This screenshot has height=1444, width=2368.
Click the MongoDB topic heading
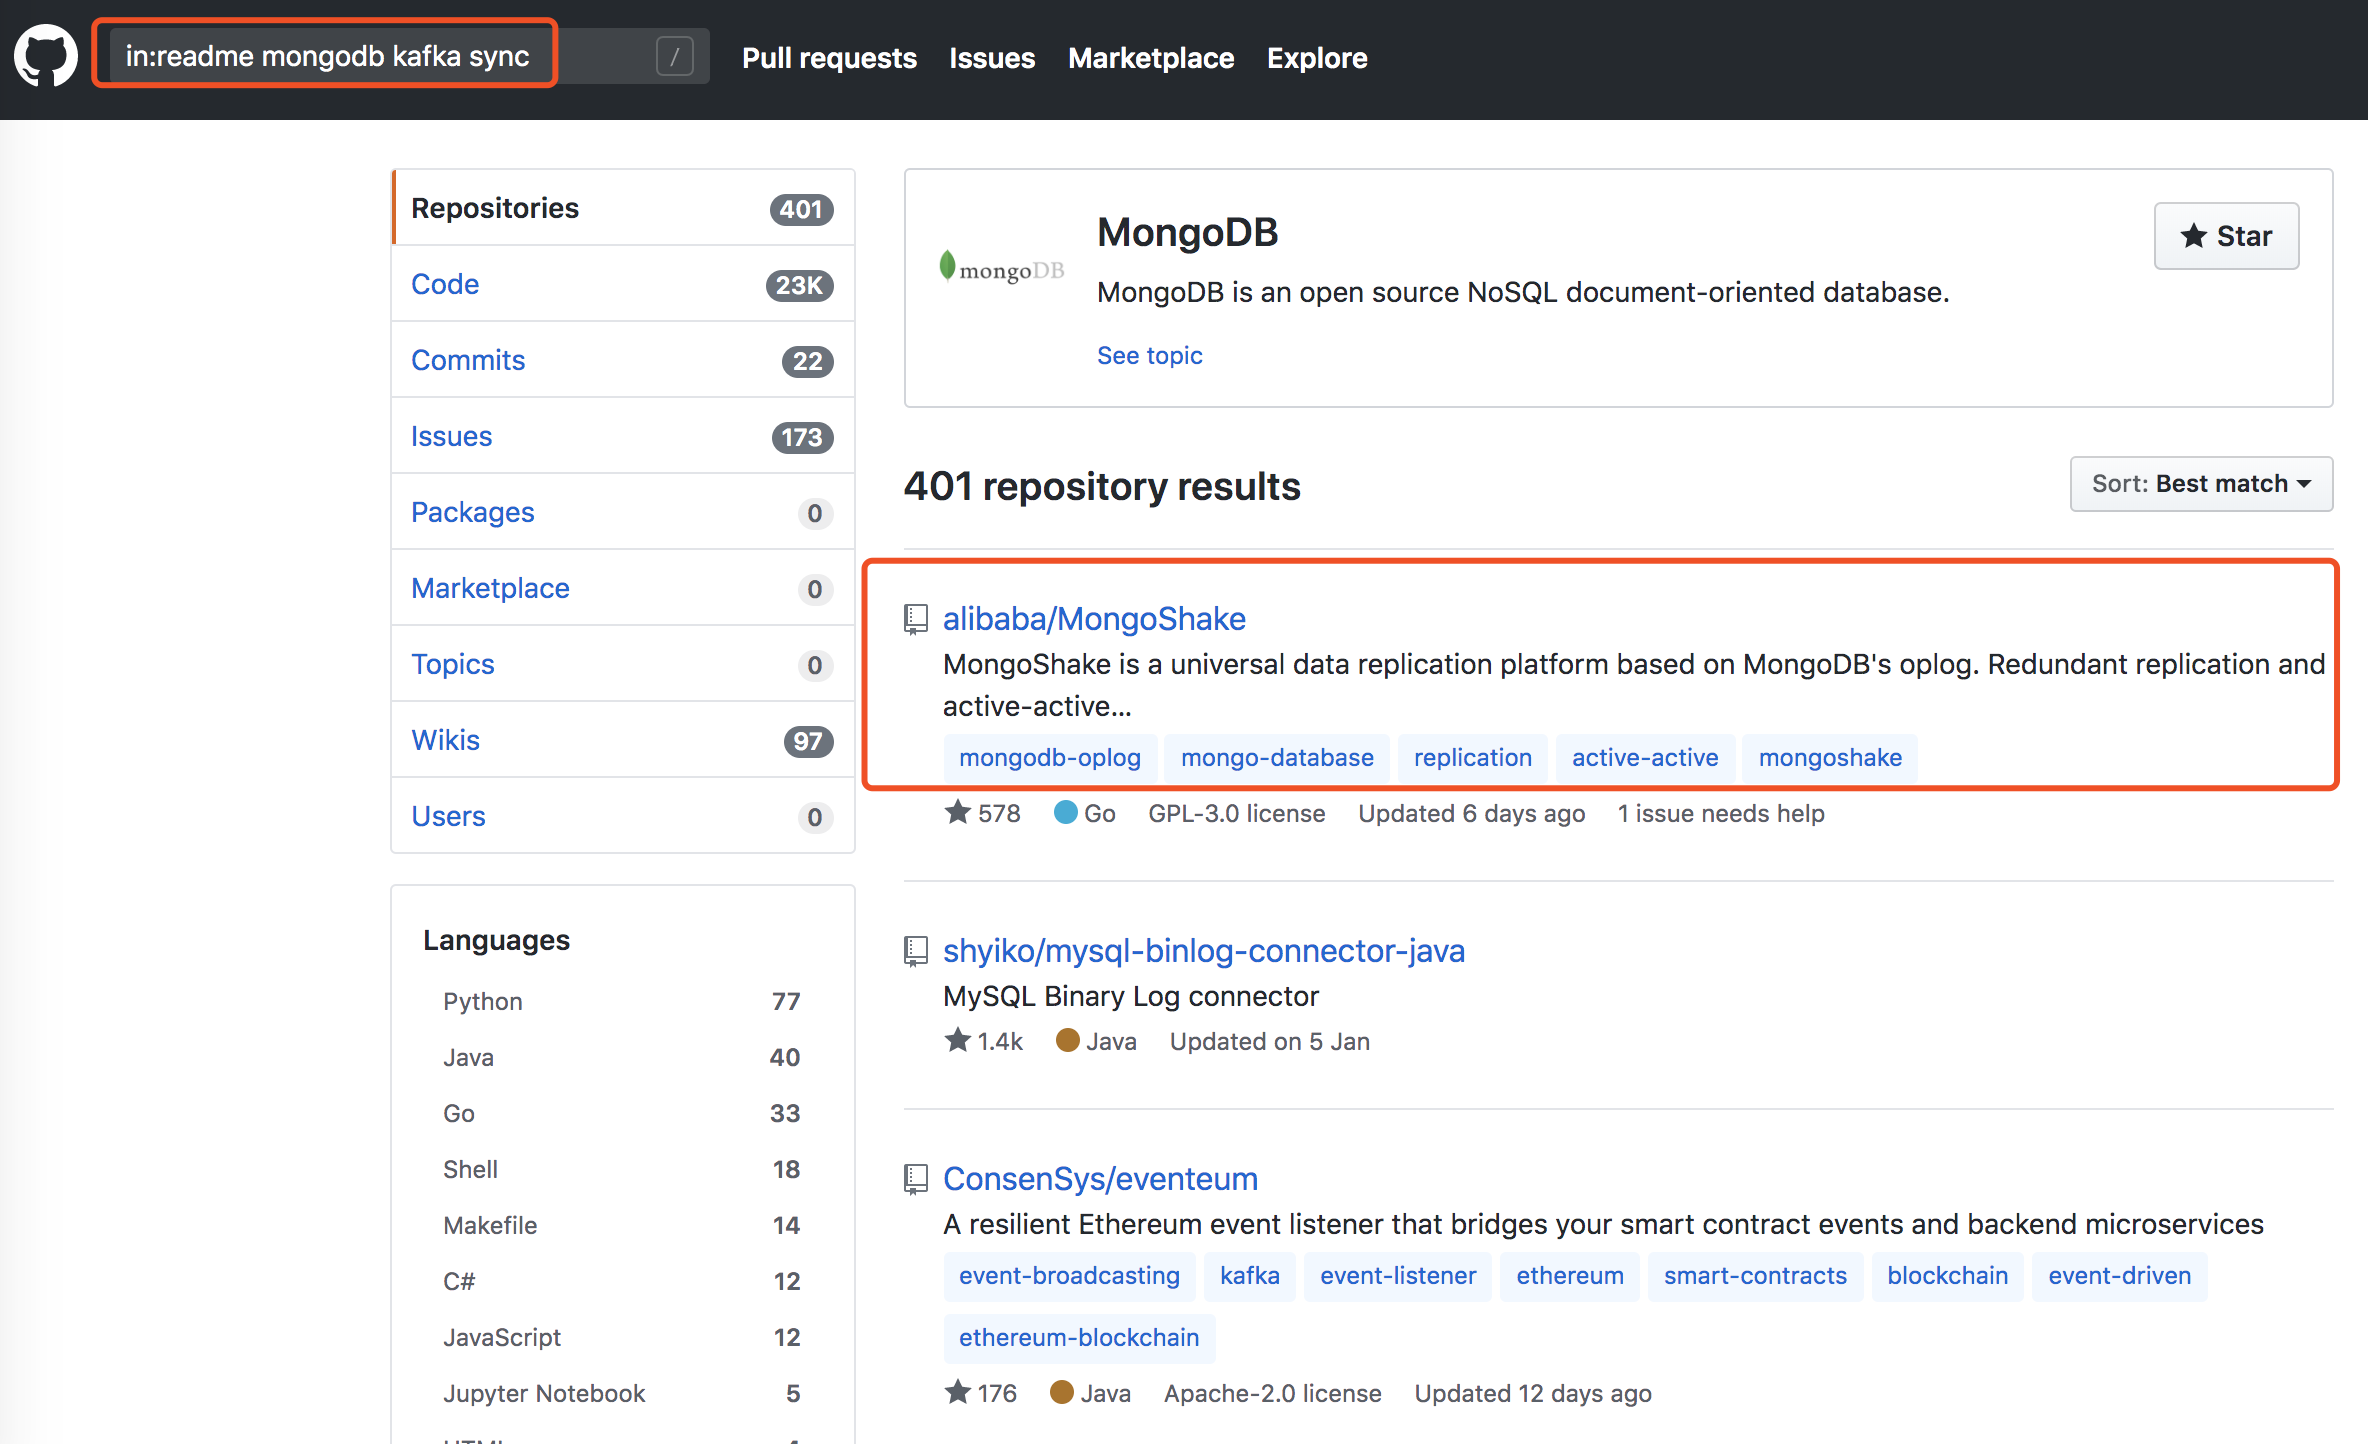tap(1187, 232)
